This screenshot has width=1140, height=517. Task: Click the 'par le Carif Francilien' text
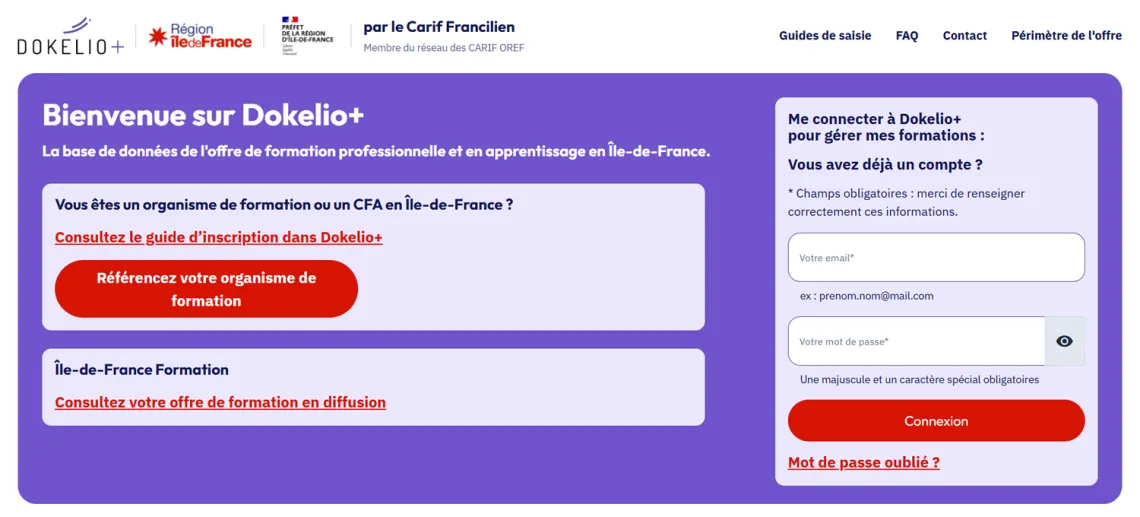coord(439,27)
